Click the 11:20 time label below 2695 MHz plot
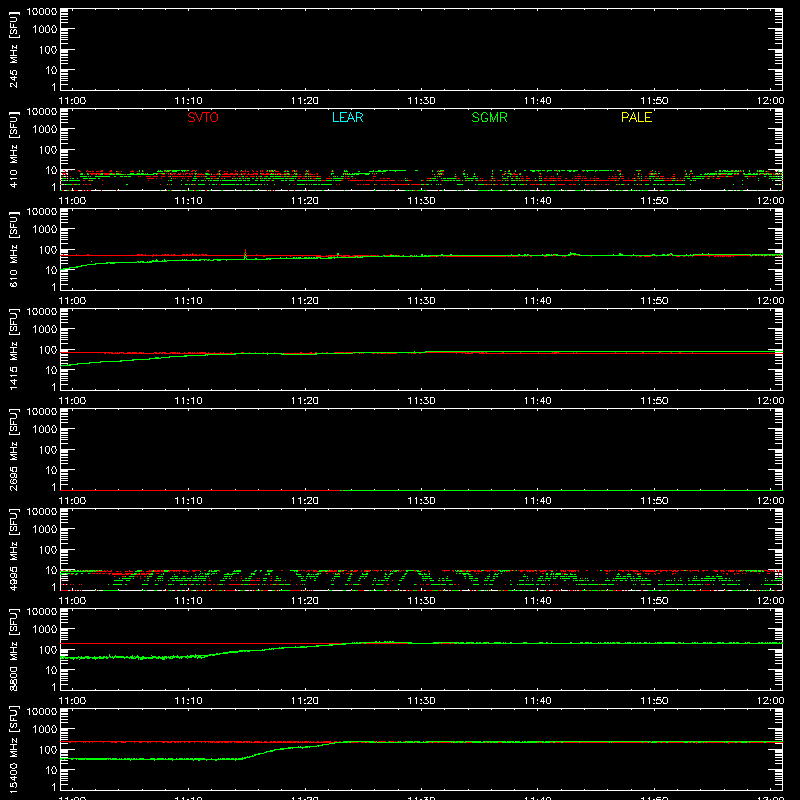Image resolution: width=800 pixels, height=800 pixels. tap(305, 501)
